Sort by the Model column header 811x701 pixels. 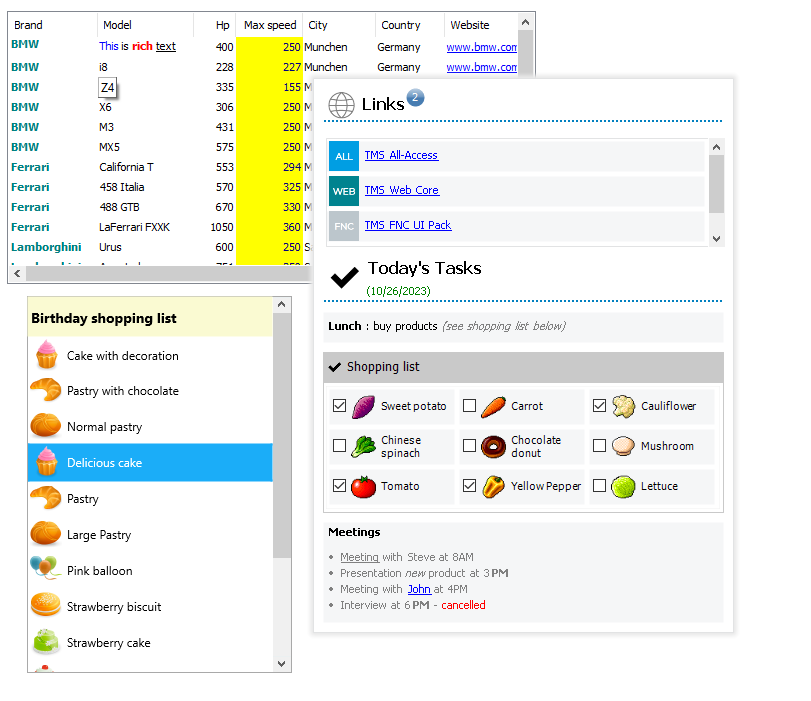click(x=145, y=25)
